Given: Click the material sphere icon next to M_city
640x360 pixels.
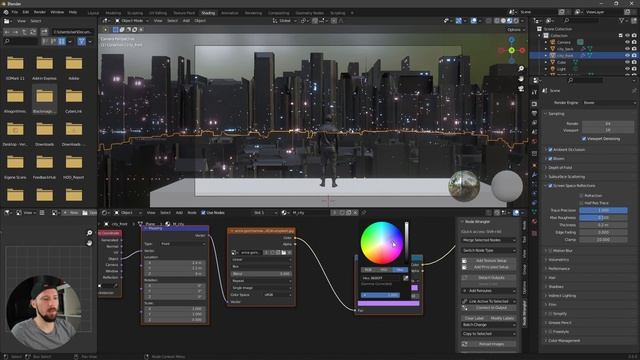Looking at the screenshot, I should click(284, 213).
